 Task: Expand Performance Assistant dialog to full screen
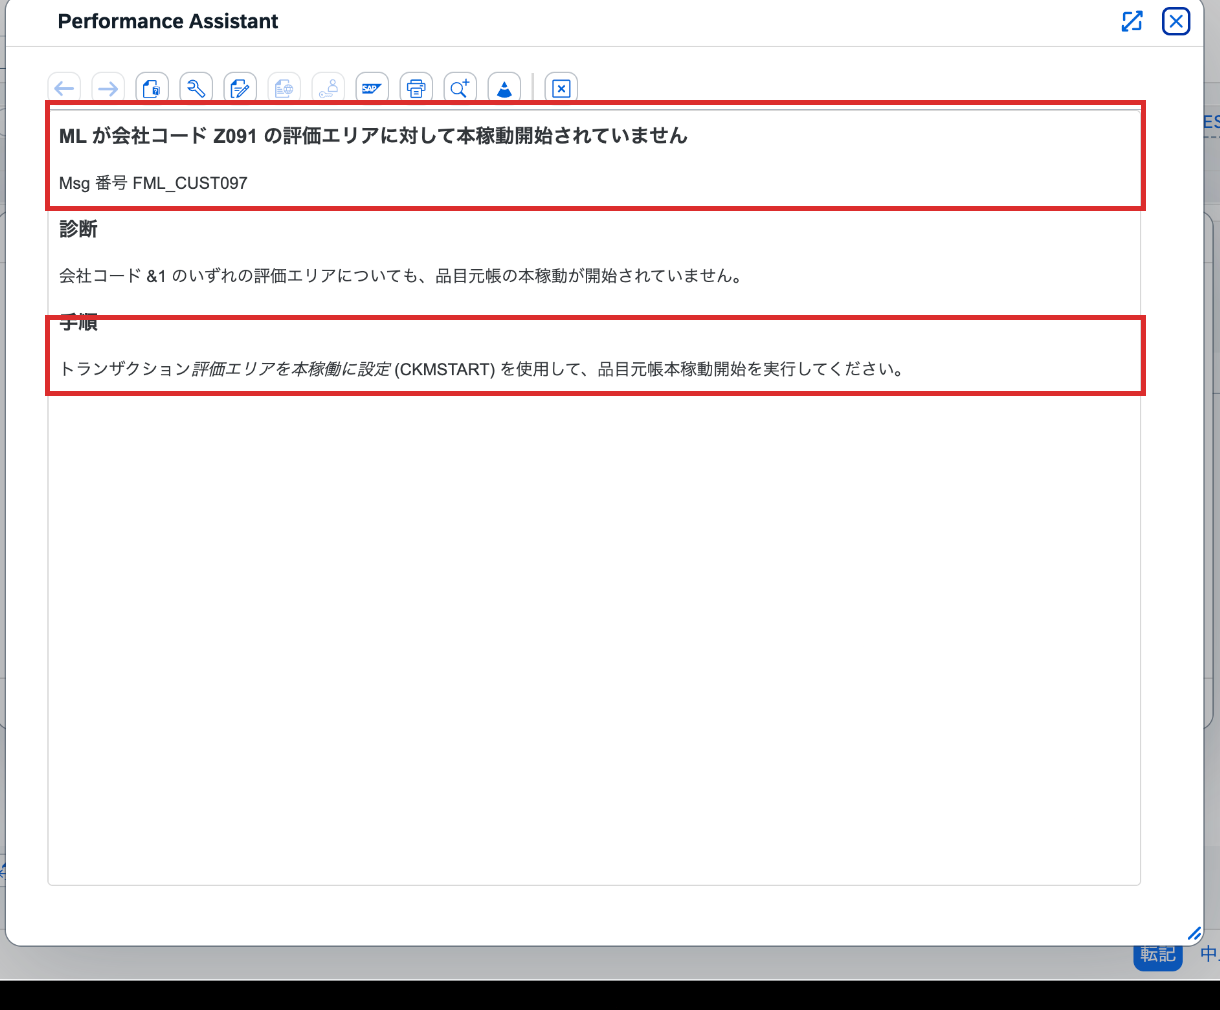(1132, 21)
